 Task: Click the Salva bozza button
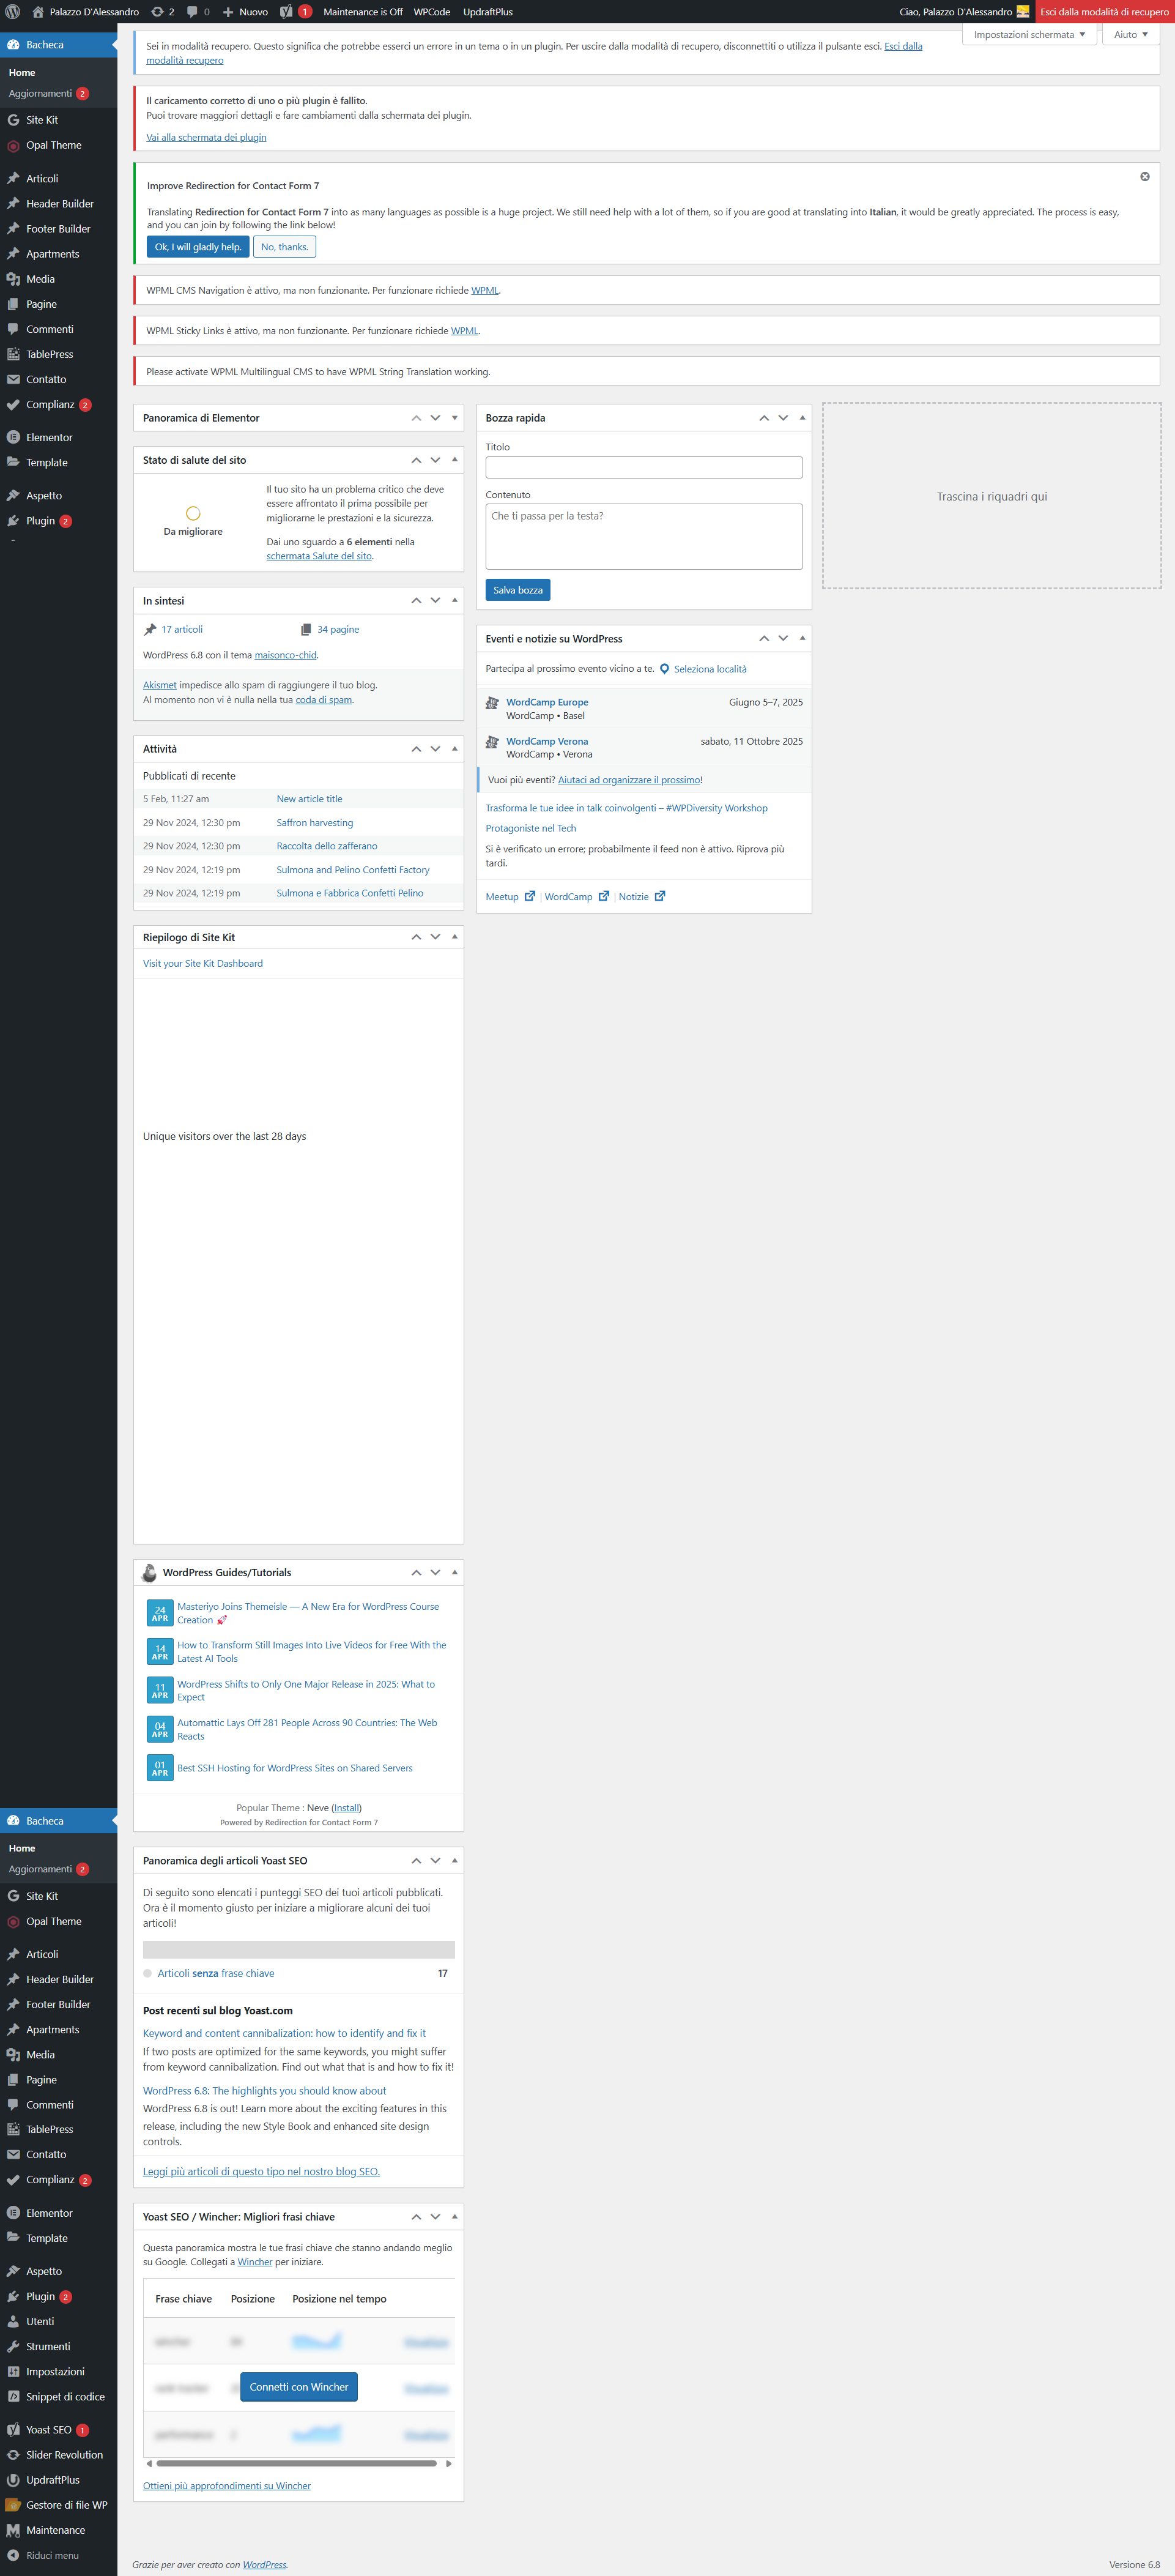point(518,590)
